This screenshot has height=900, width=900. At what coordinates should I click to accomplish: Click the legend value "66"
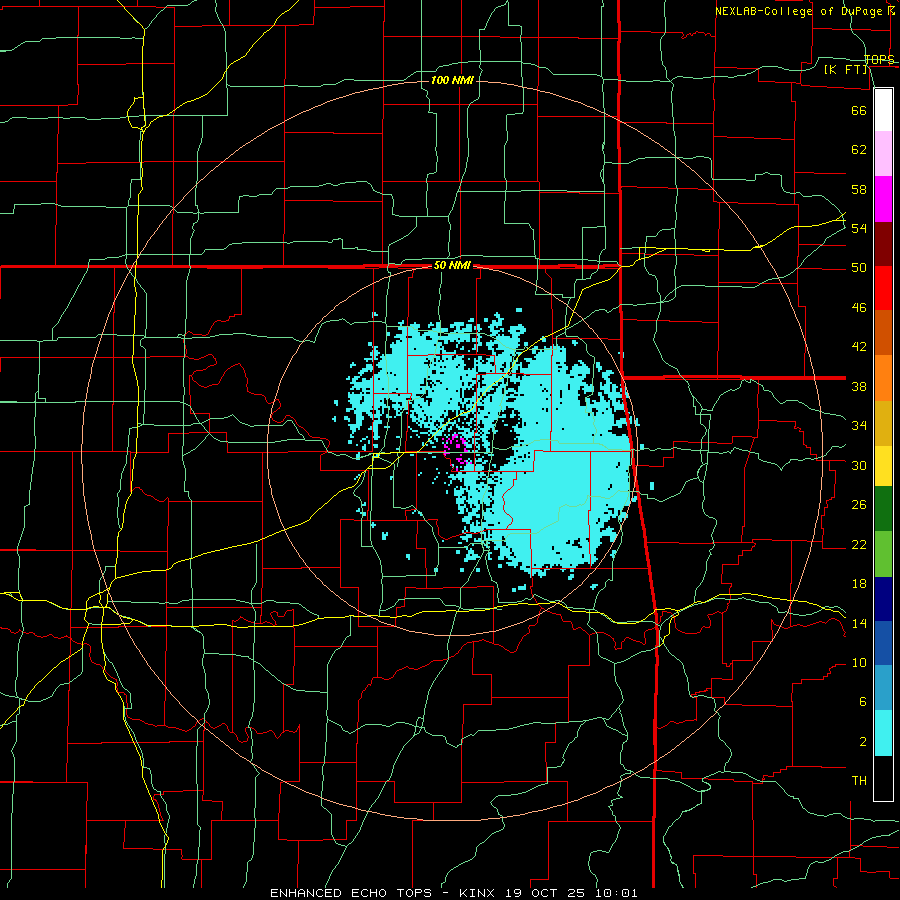[859, 110]
